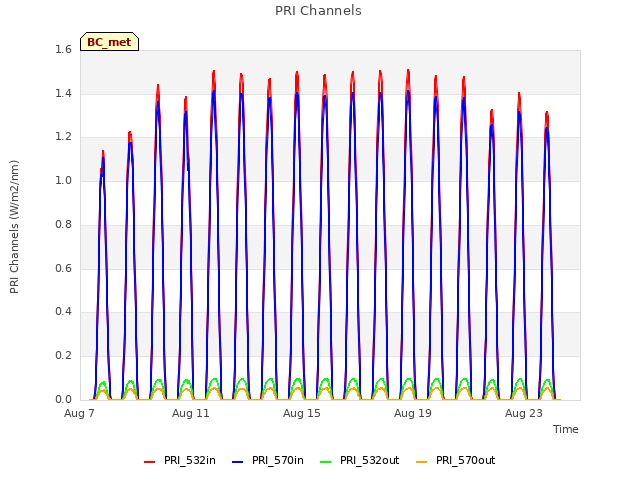The width and height of the screenshot is (640, 480).
Task: Click the orange PRI_570out legend swatch
Action: coord(421,462)
